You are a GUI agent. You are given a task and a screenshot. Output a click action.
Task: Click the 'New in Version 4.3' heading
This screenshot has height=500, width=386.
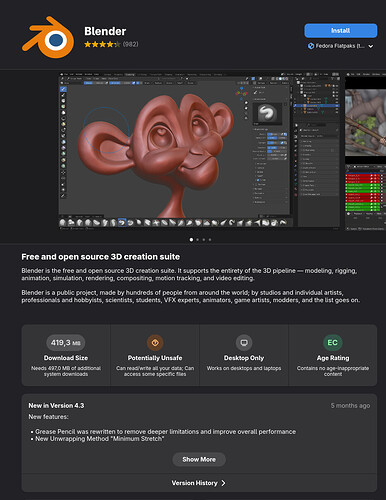tap(56, 406)
